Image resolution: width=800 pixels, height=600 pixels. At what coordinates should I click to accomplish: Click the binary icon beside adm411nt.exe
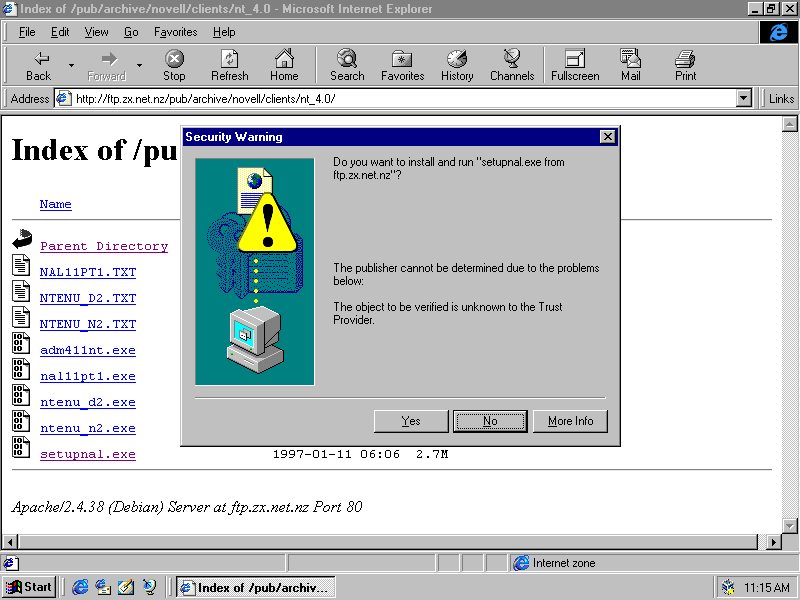pyautogui.click(x=21, y=343)
